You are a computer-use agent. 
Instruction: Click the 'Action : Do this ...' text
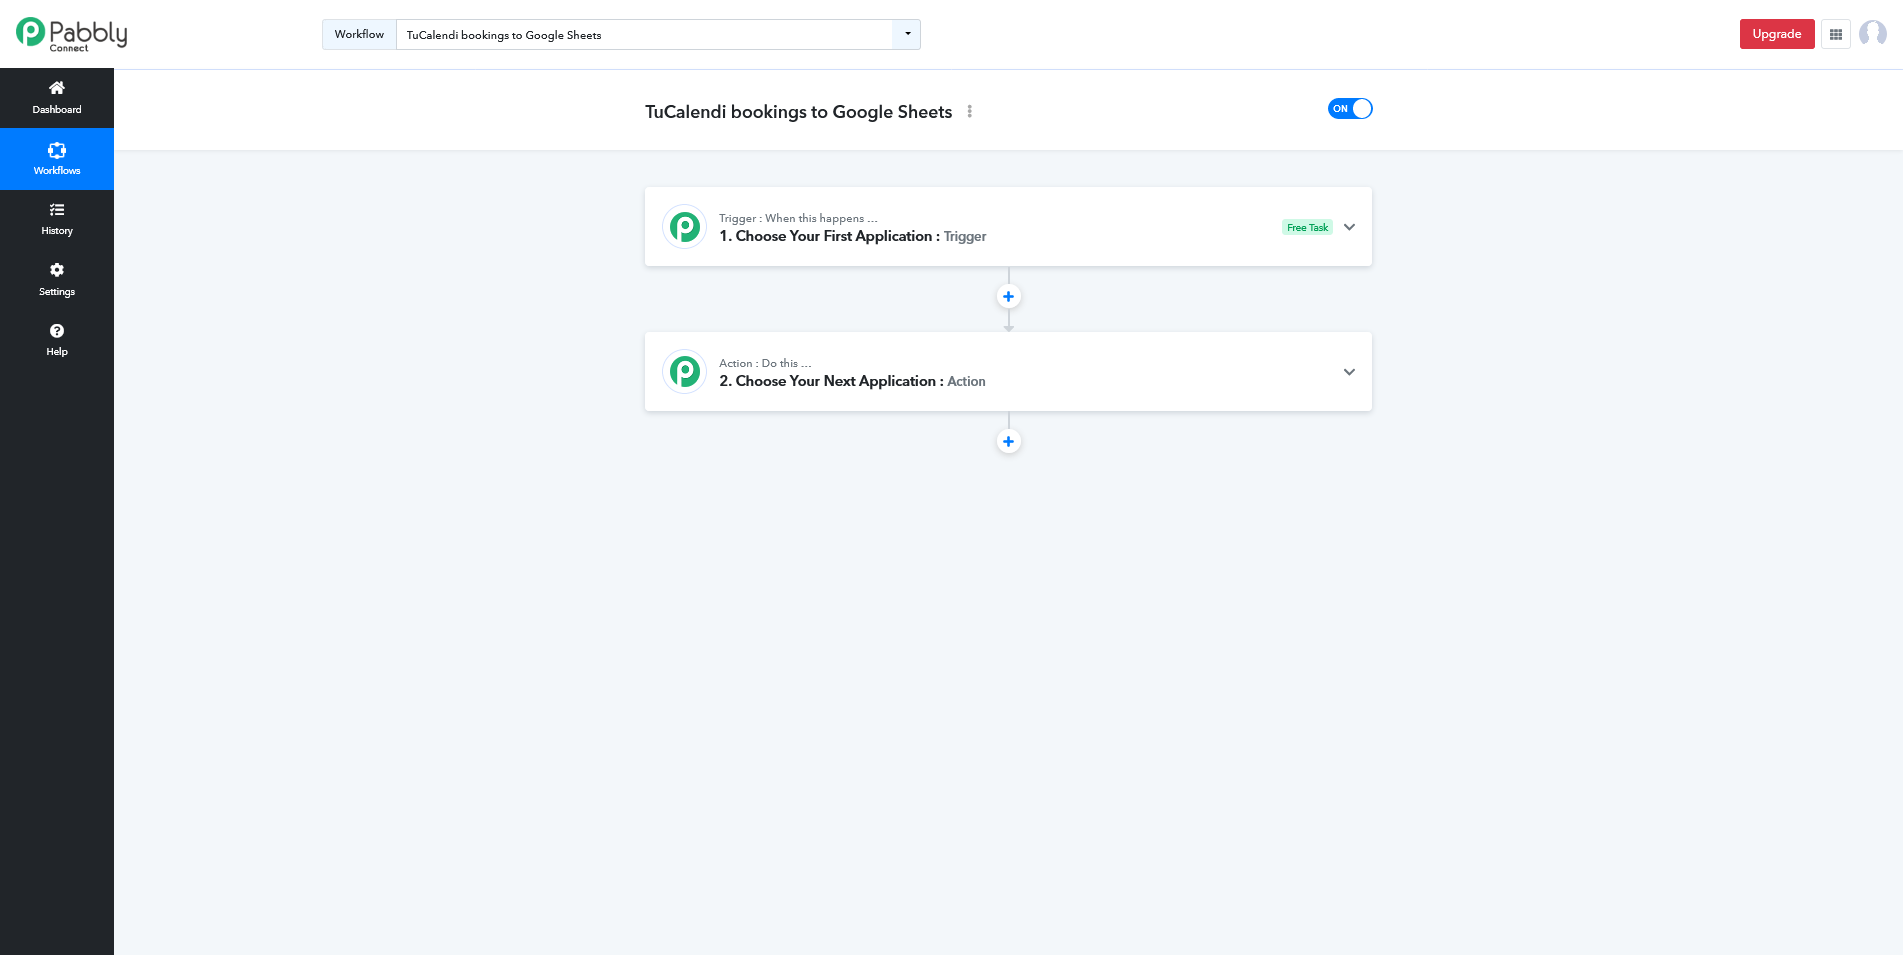(765, 363)
